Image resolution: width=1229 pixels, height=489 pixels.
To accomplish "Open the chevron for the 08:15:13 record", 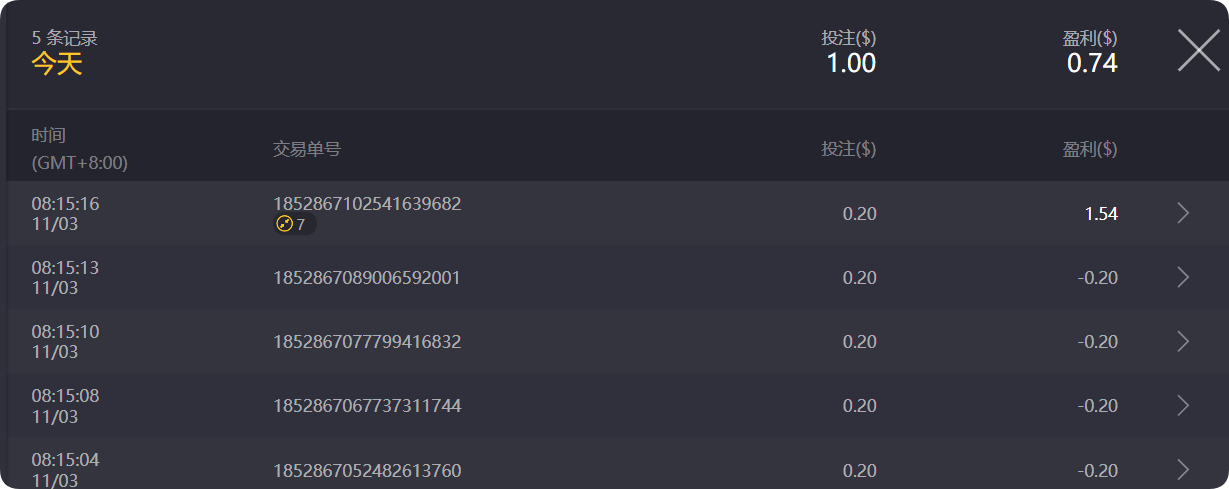I will click(1183, 277).
